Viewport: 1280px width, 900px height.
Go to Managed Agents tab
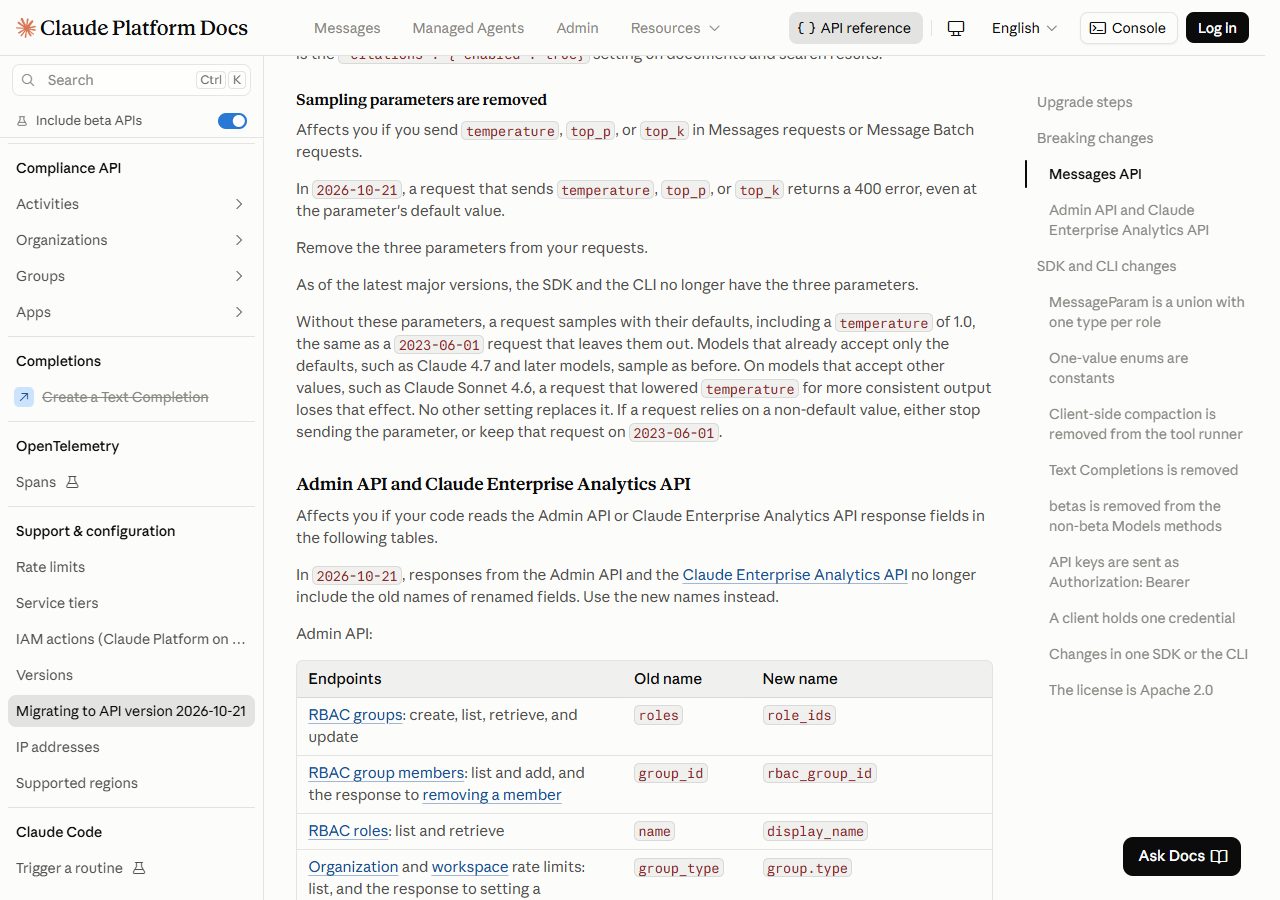468,28
